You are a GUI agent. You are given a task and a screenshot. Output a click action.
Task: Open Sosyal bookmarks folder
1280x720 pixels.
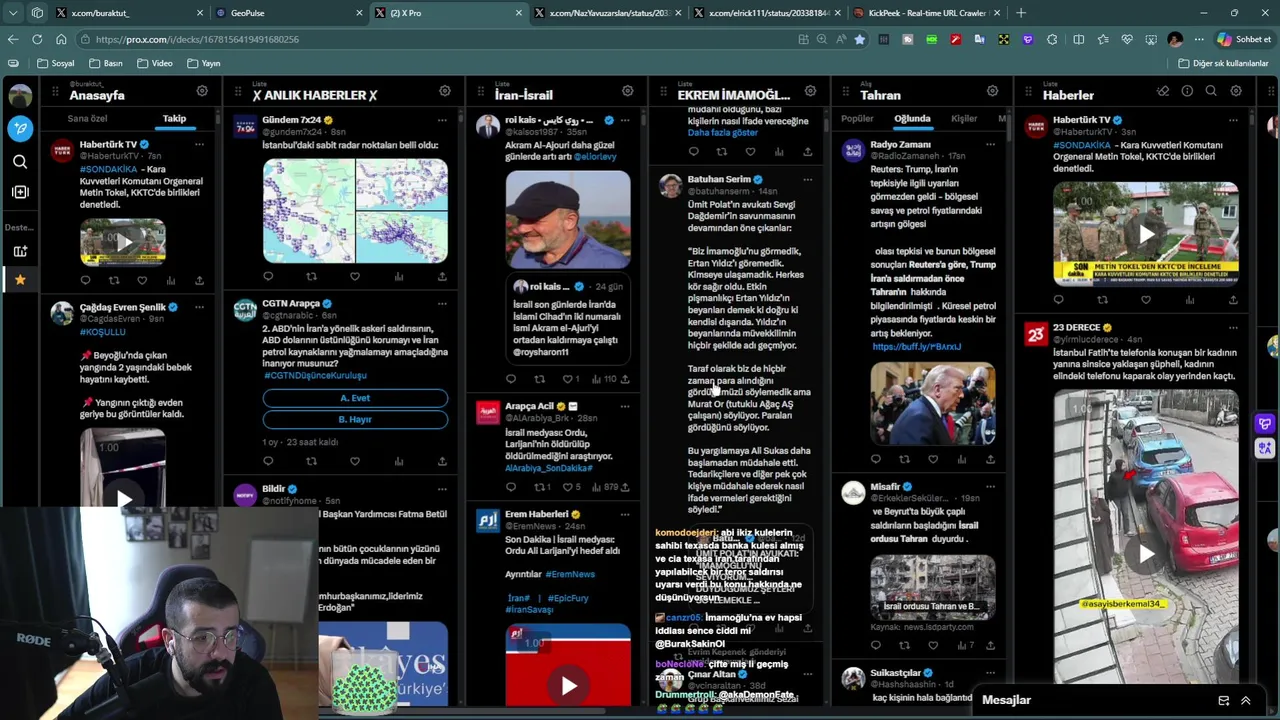click(55, 63)
